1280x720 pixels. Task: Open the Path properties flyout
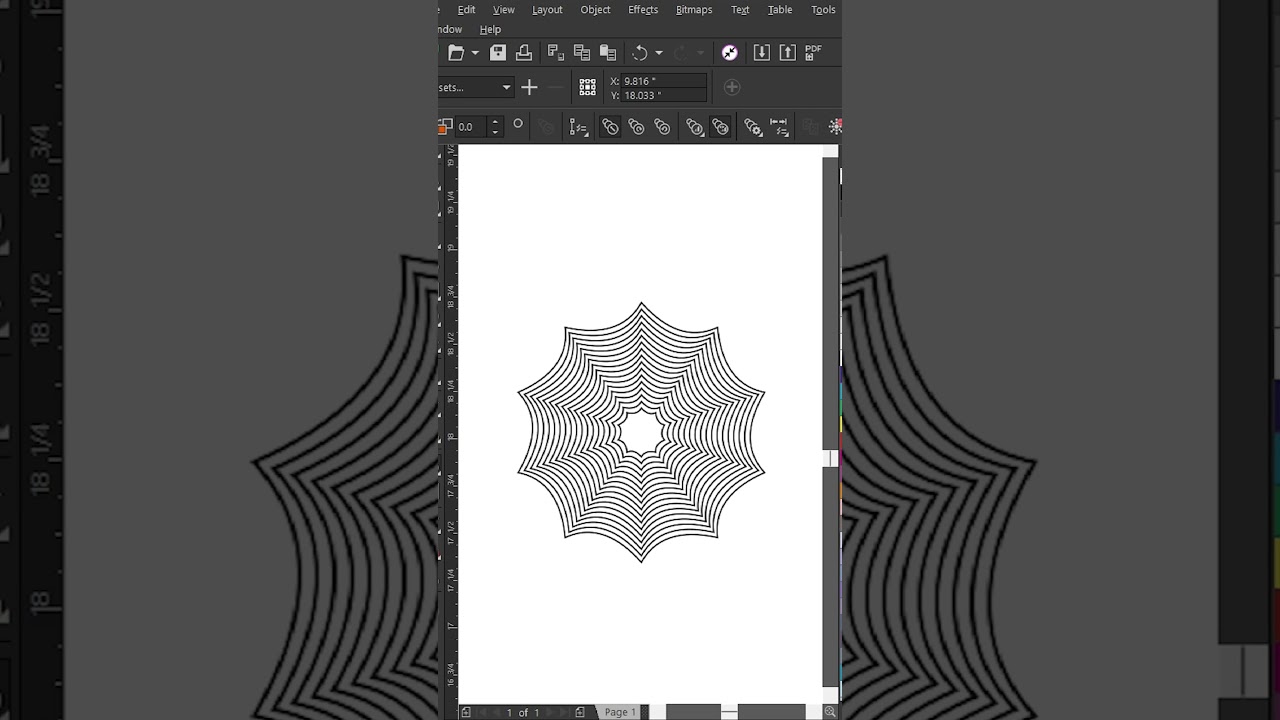coord(579,127)
